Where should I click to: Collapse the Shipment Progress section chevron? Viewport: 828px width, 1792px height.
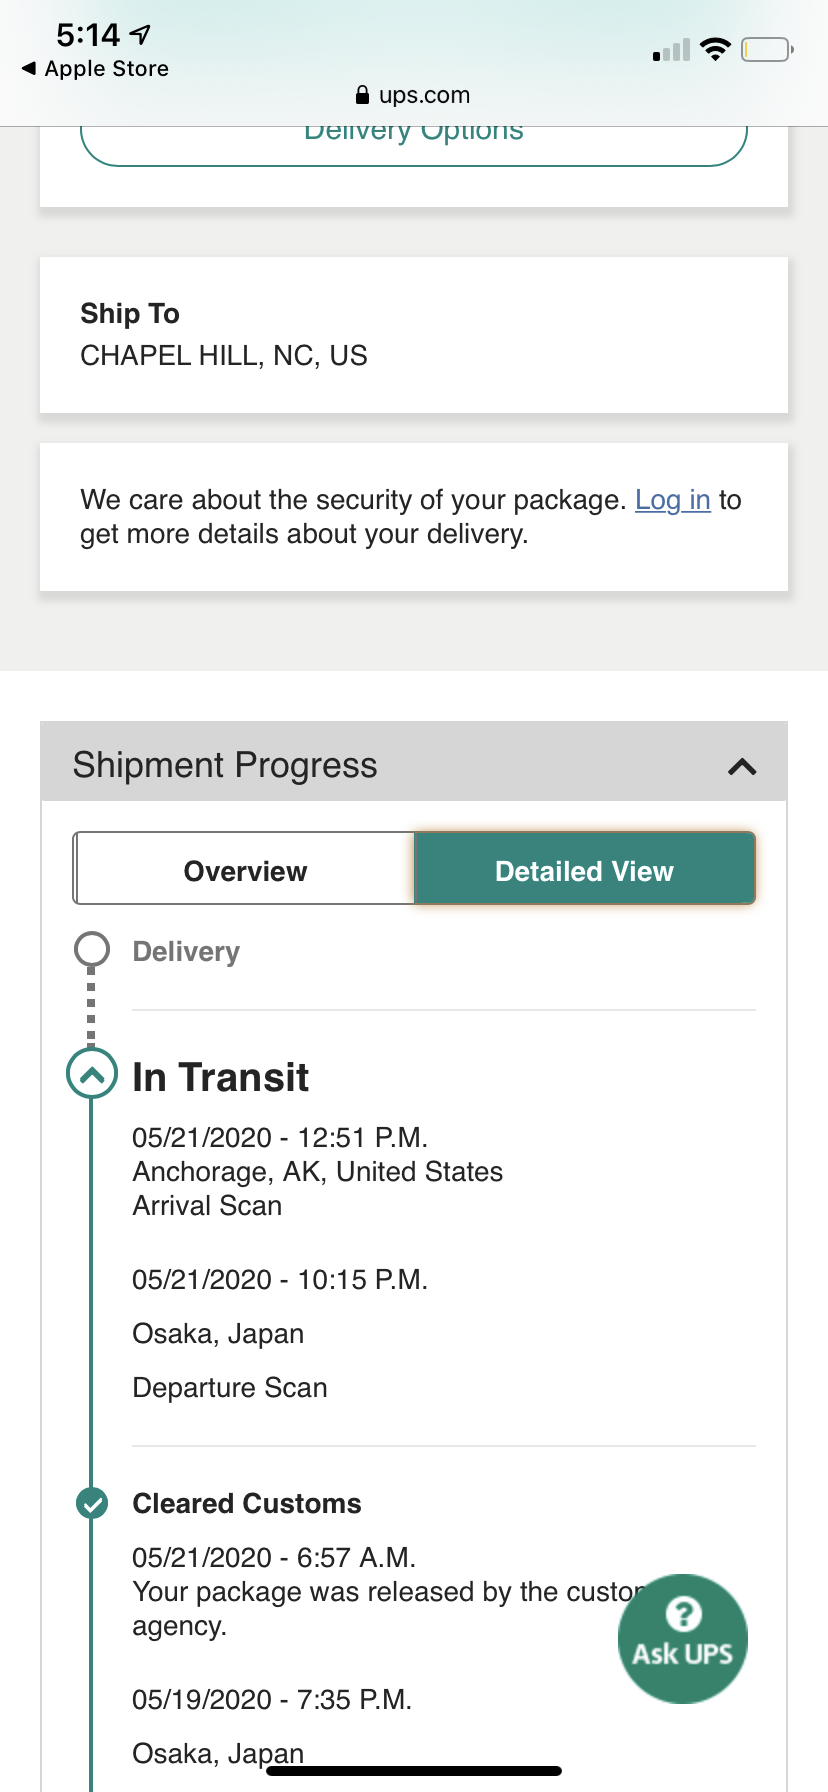[742, 767]
